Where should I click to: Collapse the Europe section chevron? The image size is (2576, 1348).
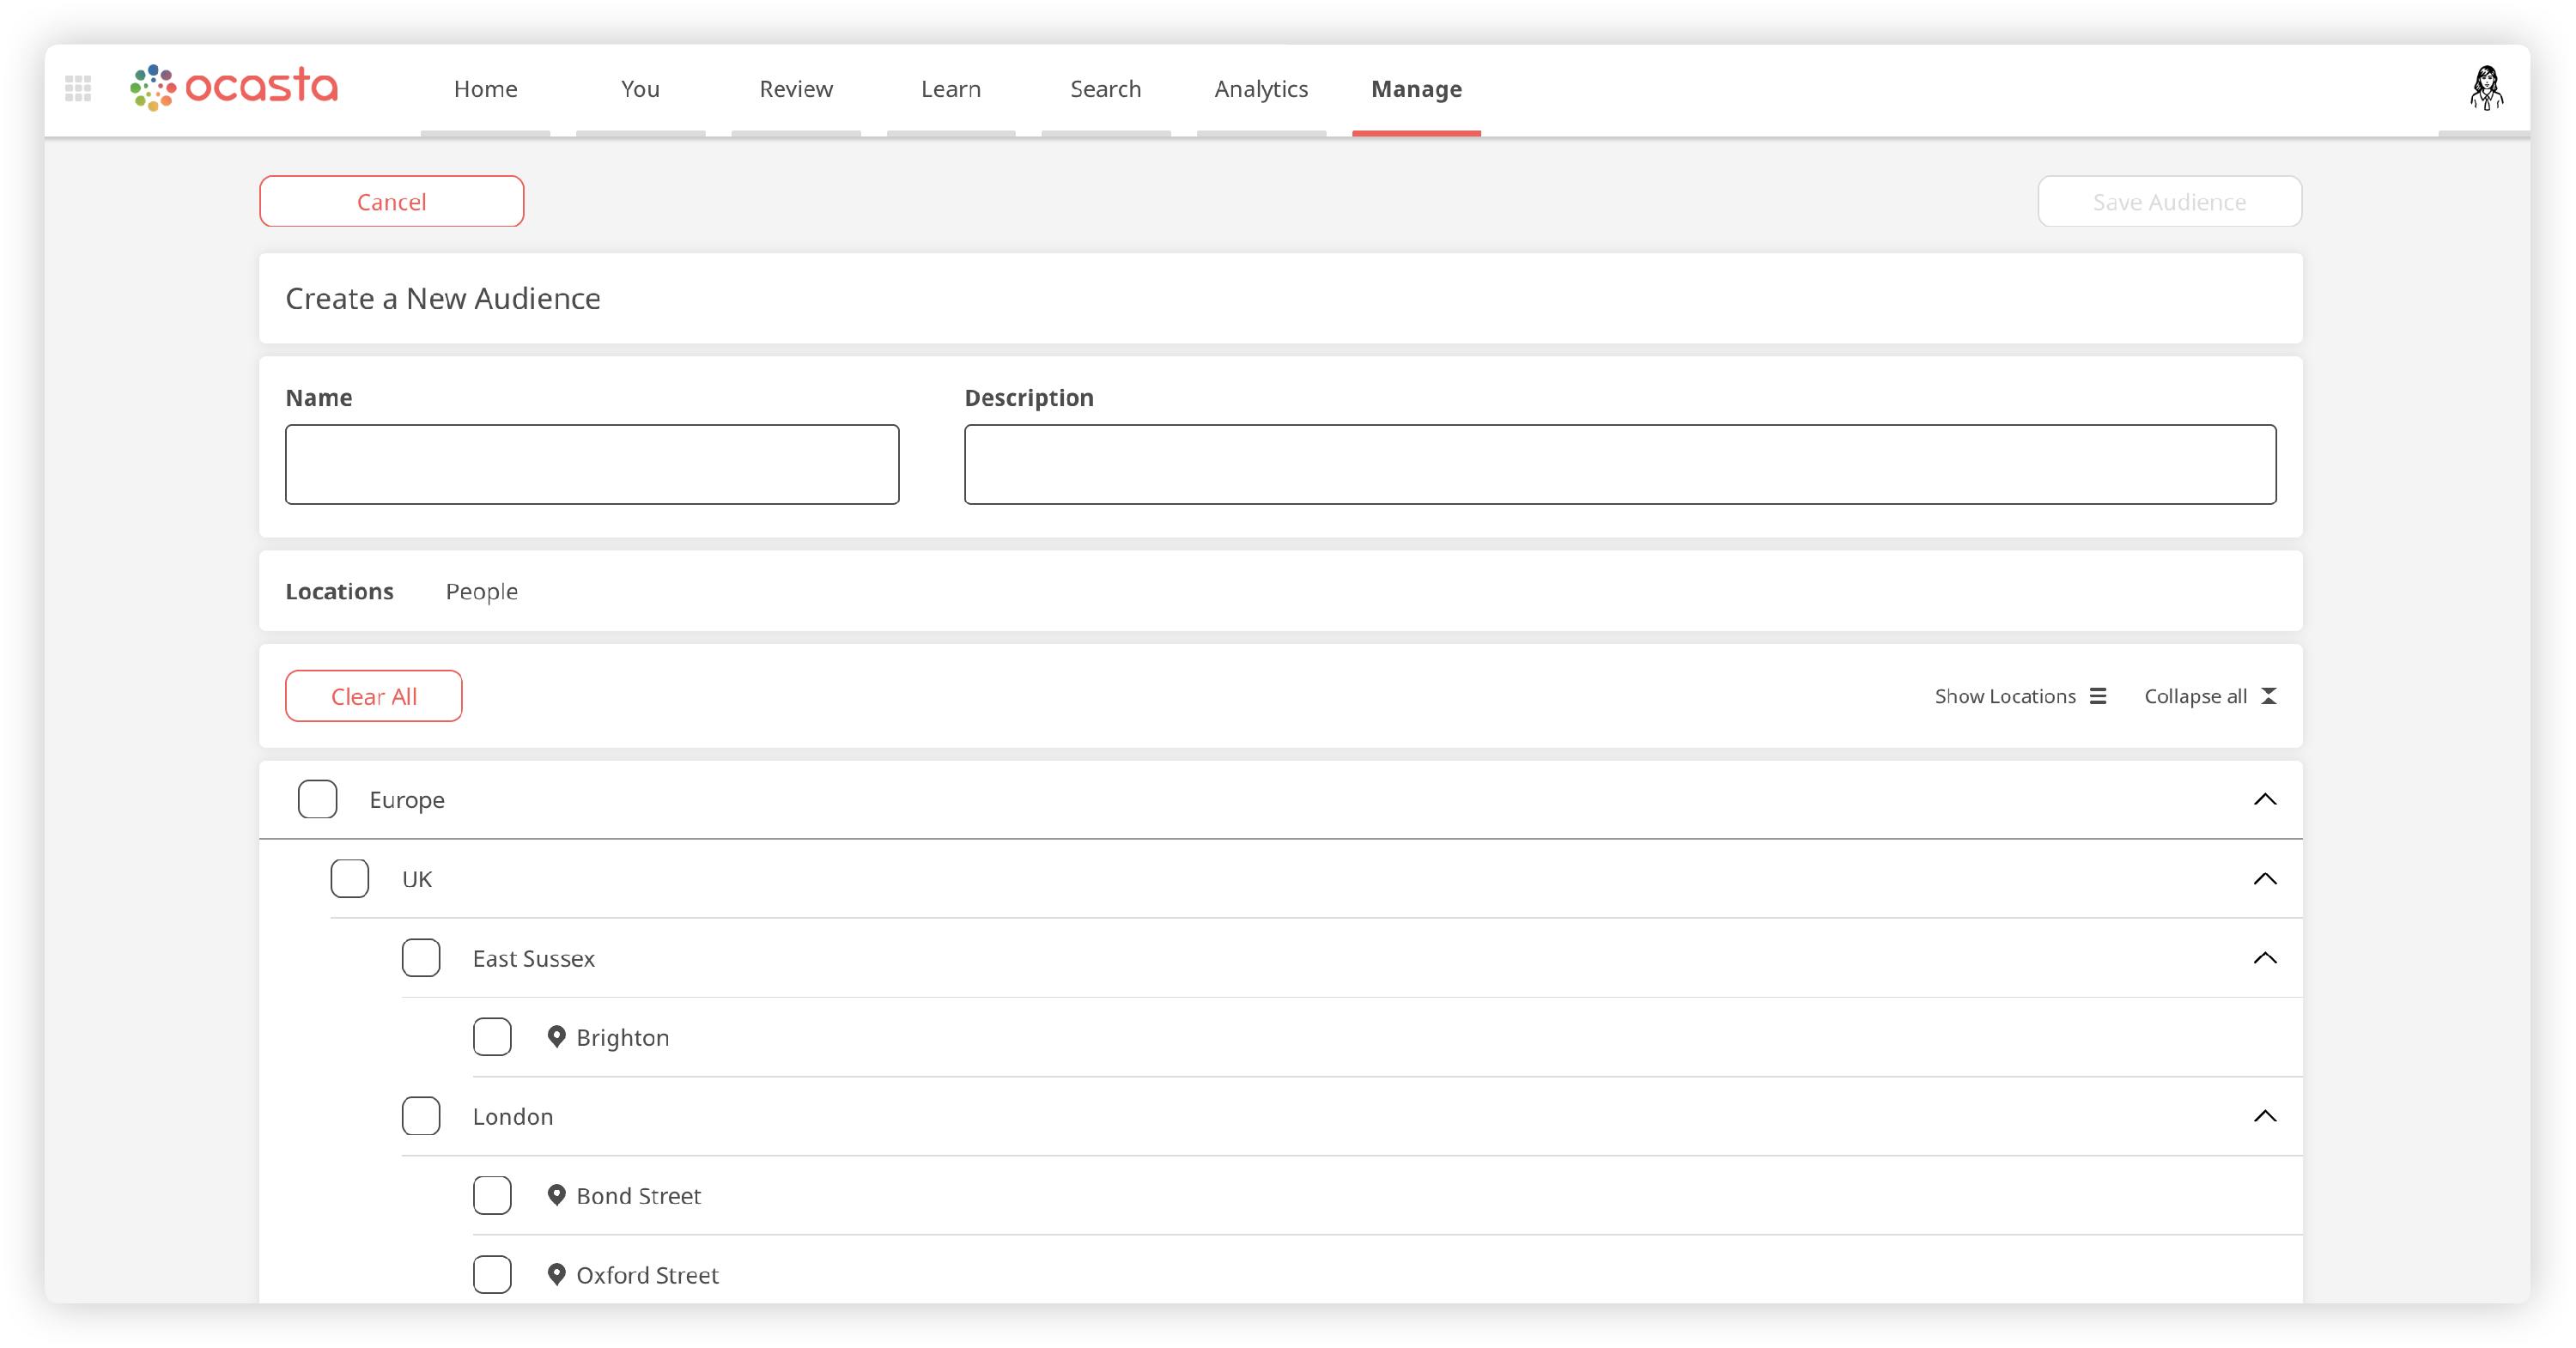pyautogui.click(x=2265, y=799)
